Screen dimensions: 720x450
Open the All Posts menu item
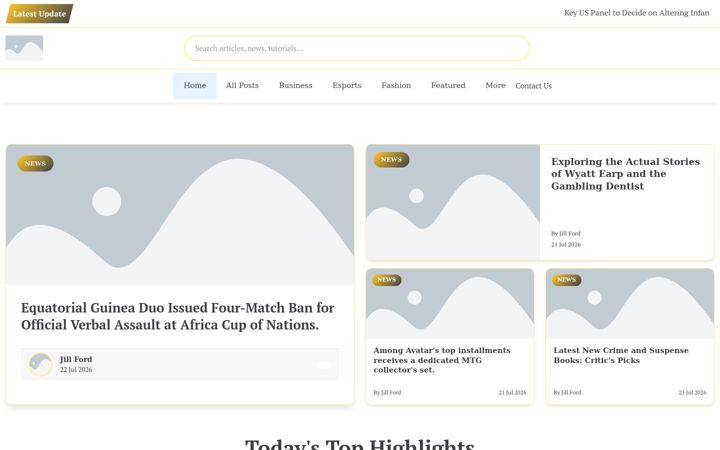pos(242,85)
